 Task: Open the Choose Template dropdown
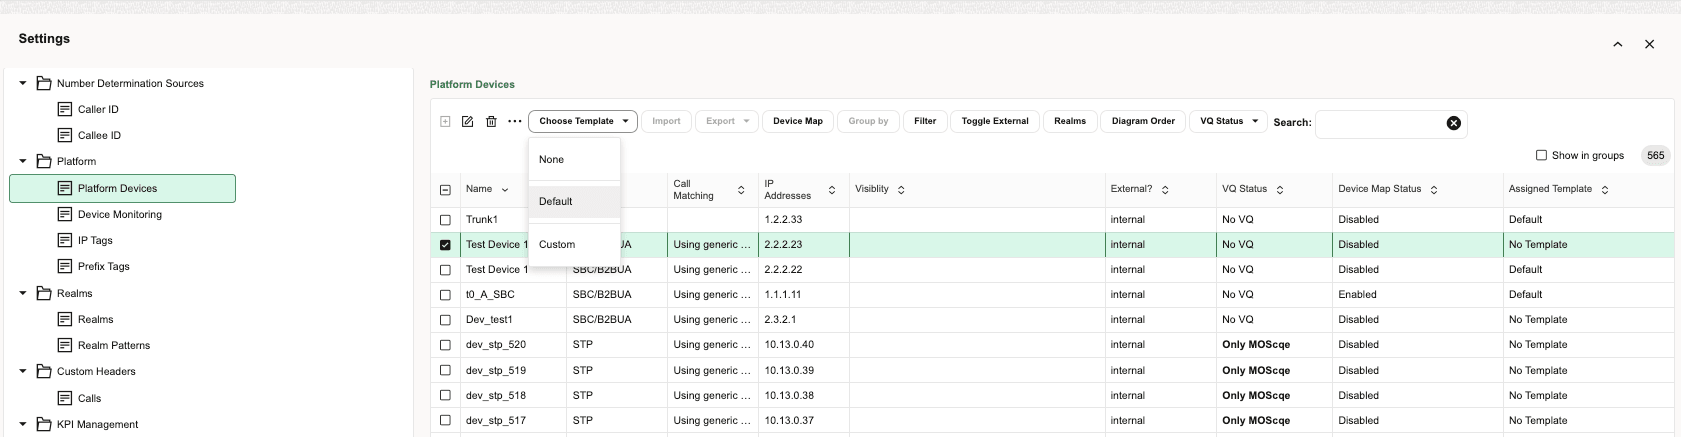click(583, 121)
